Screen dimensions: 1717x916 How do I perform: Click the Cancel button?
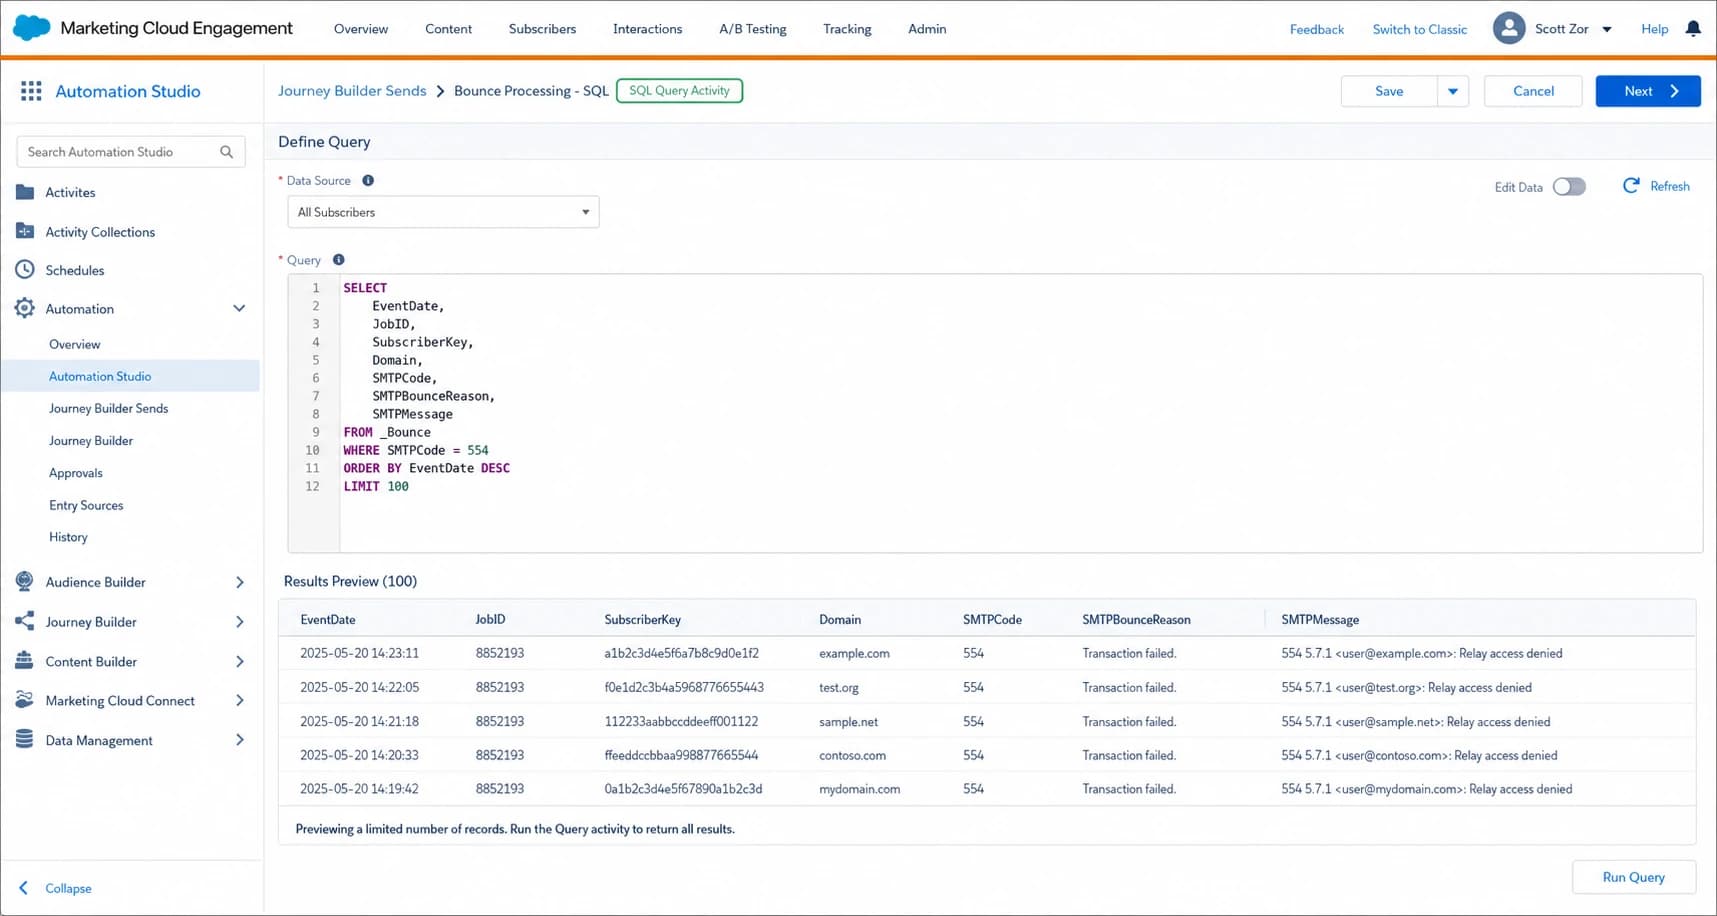pos(1533,91)
